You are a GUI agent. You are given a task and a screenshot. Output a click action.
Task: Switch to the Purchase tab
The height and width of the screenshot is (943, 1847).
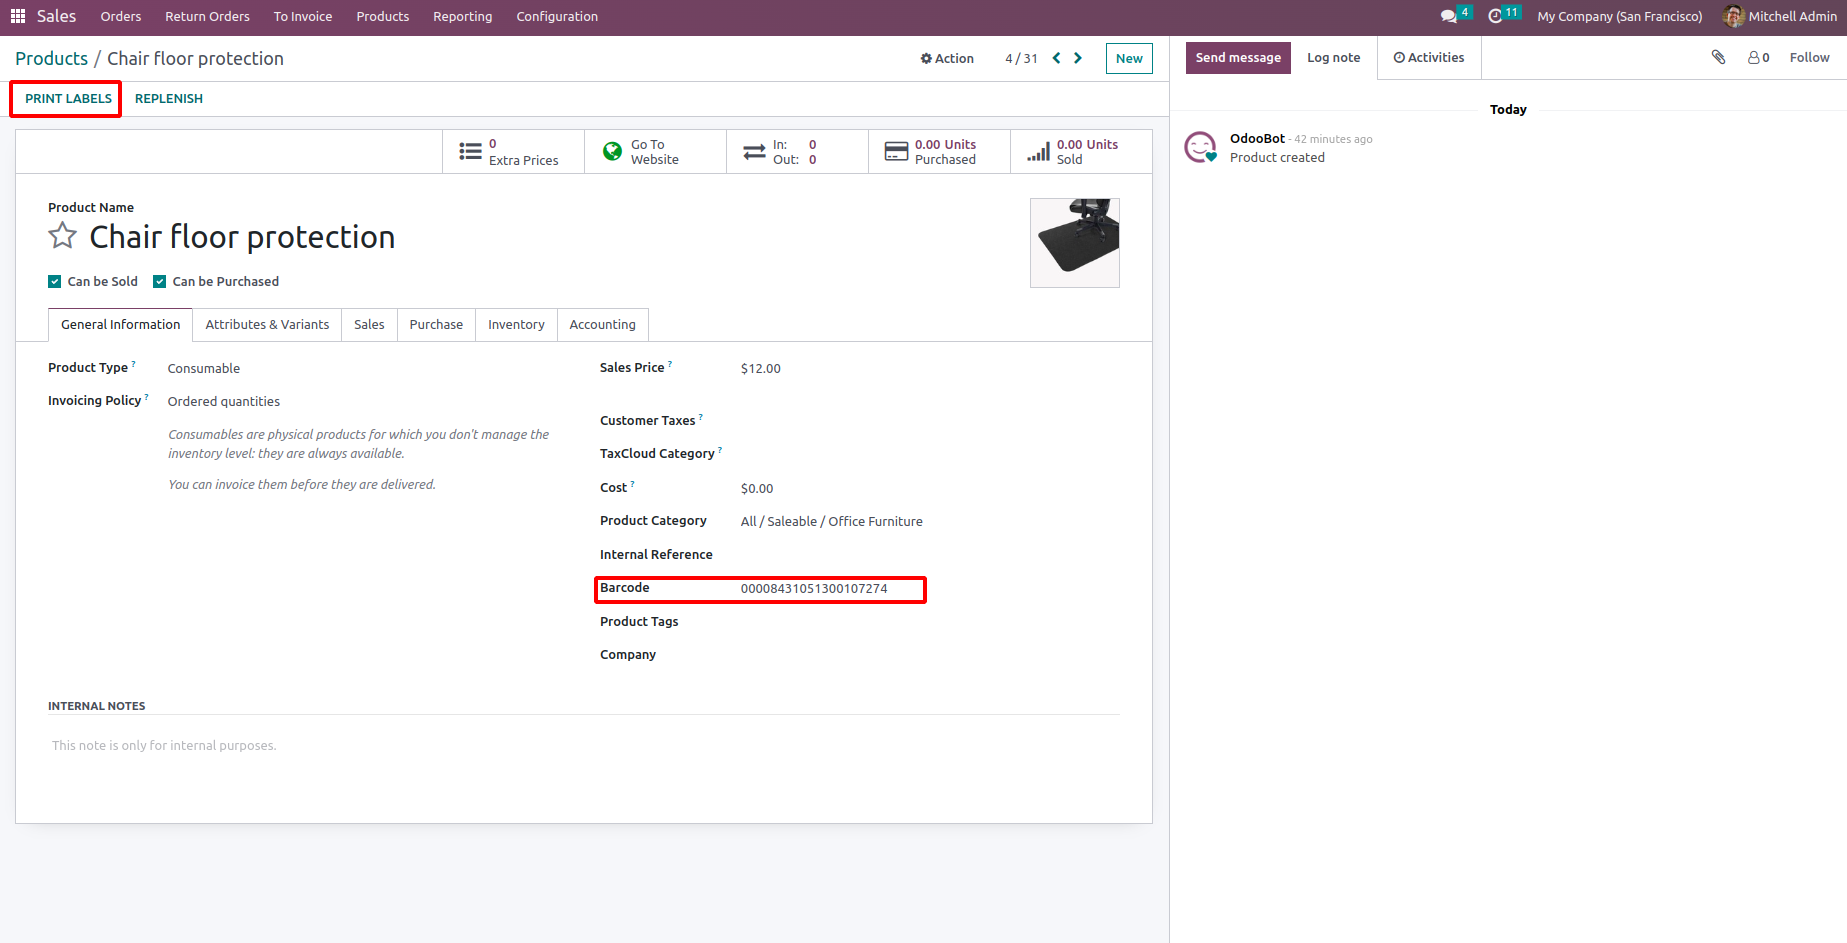coord(436,325)
